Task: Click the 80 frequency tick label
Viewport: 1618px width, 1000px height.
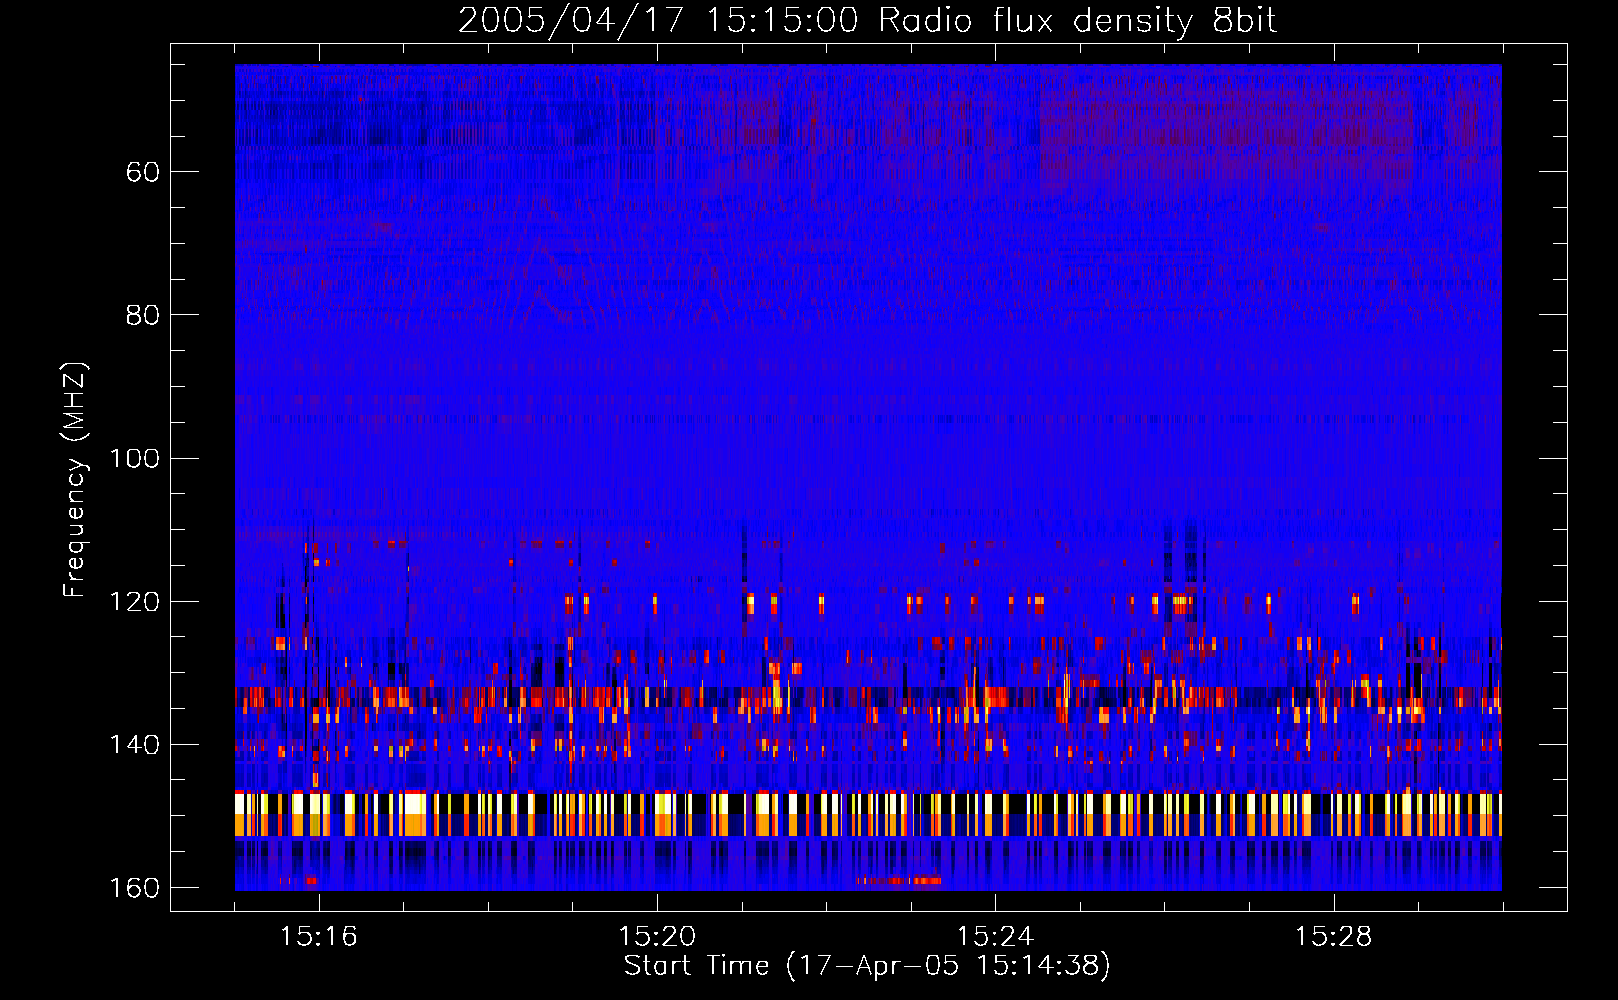Action: [x=143, y=315]
